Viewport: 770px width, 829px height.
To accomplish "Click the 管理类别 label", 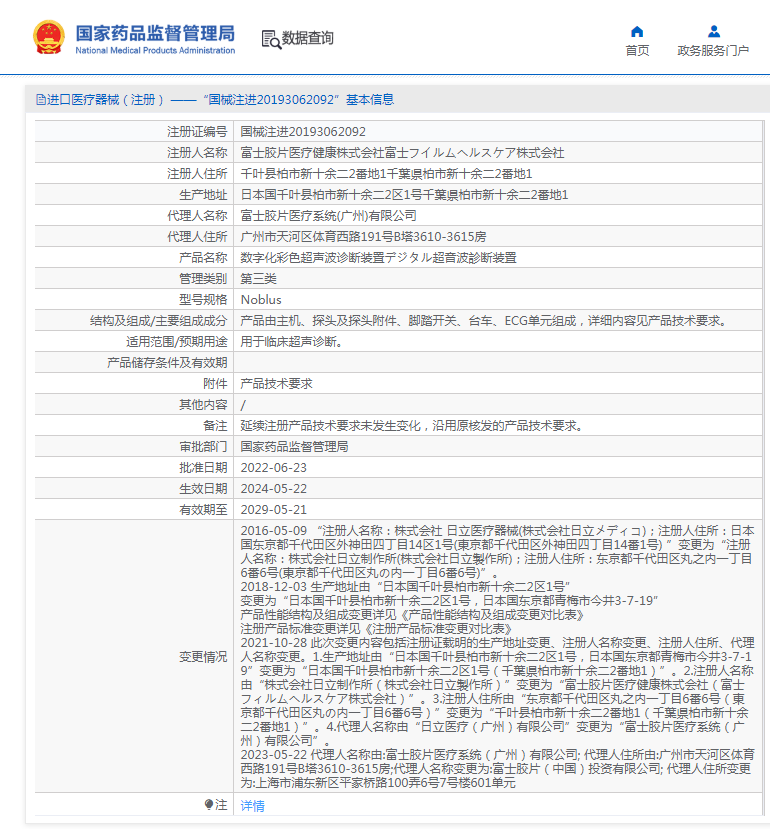I will [203, 279].
